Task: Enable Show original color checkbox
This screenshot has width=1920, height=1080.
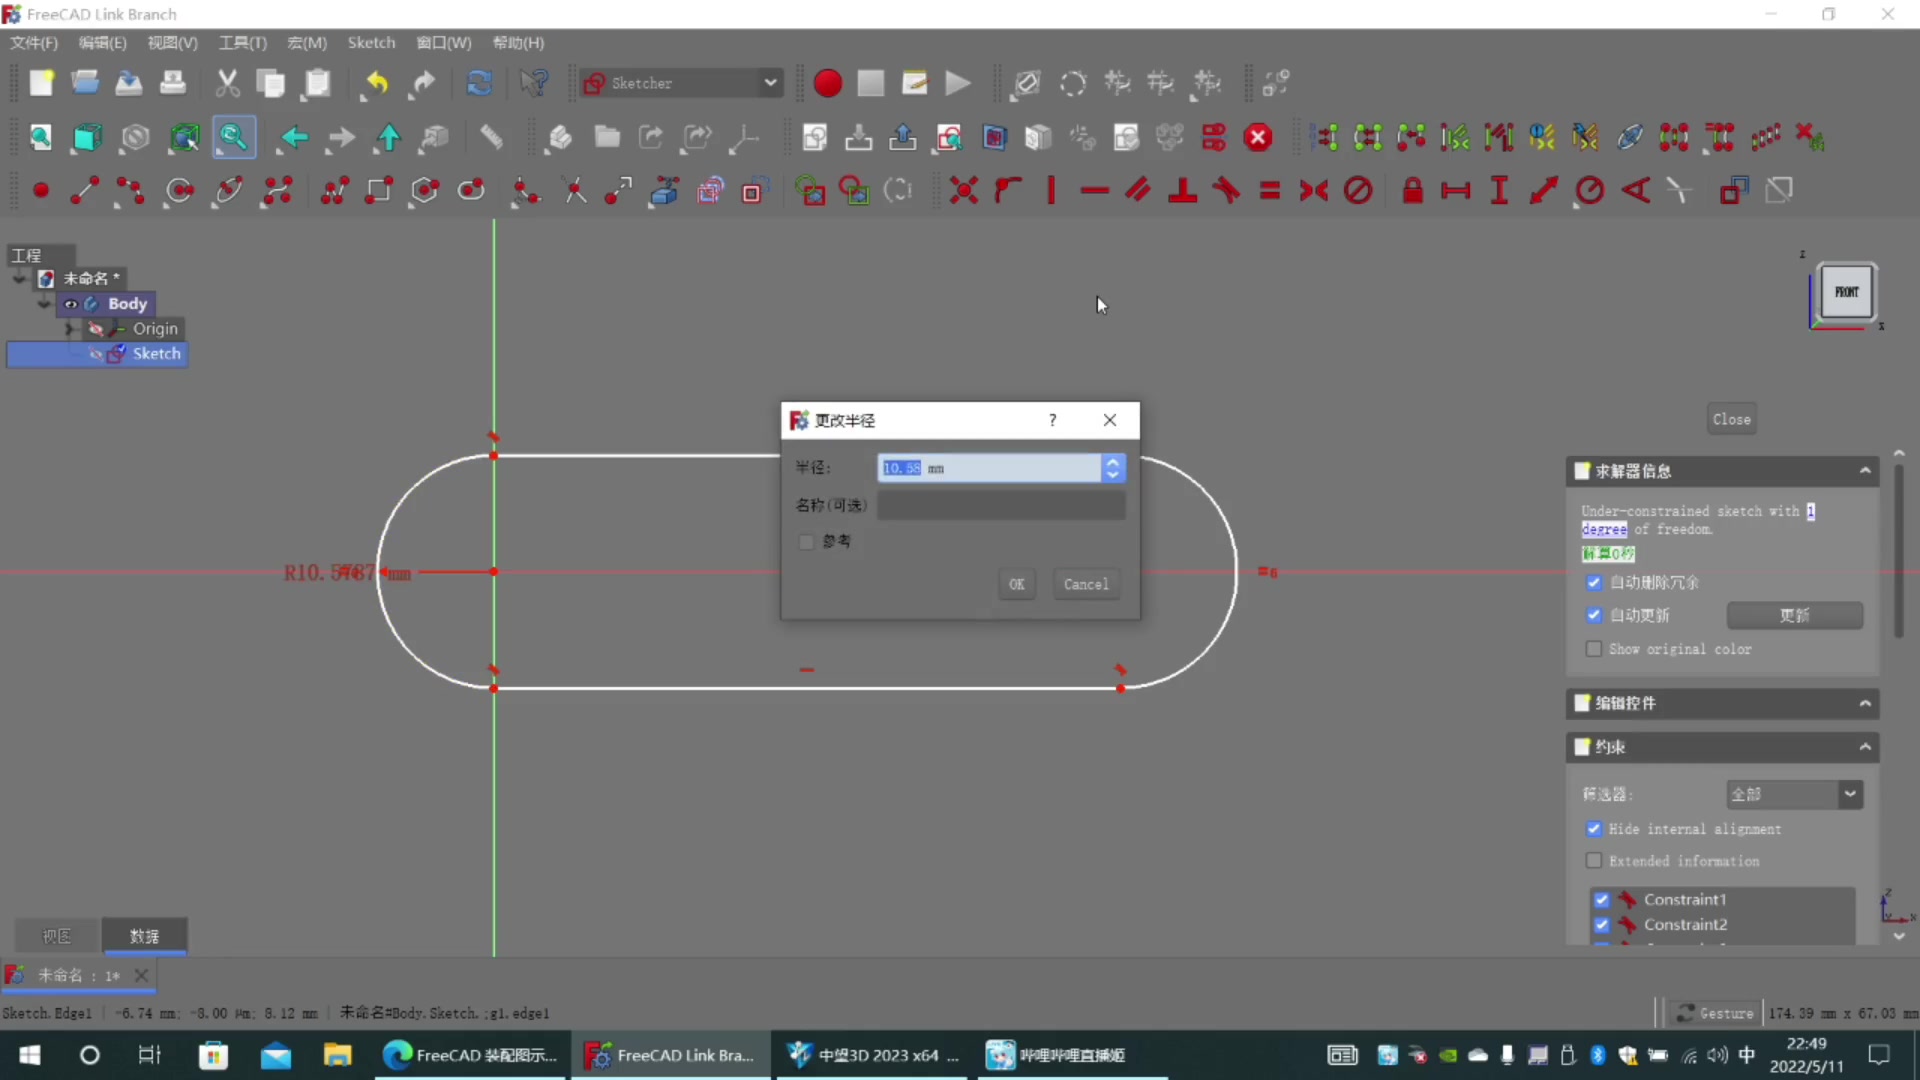Action: [x=1594, y=649]
